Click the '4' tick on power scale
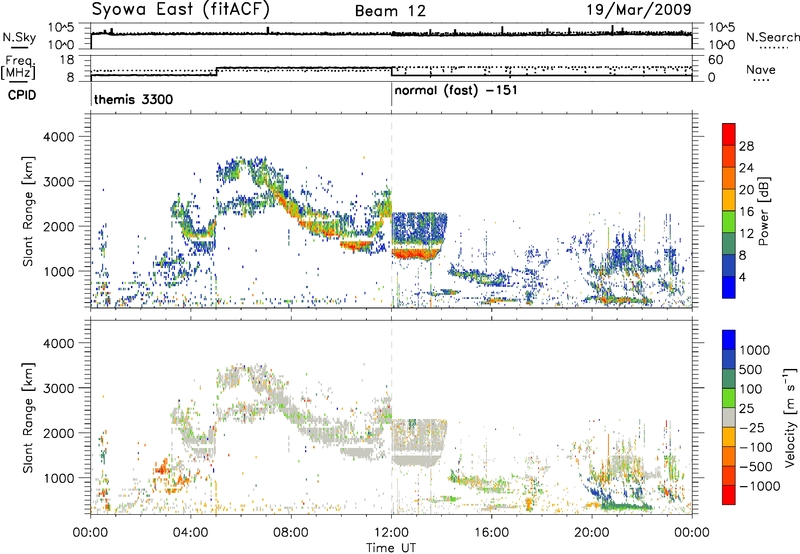The width and height of the screenshot is (800, 554). (742, 277)
